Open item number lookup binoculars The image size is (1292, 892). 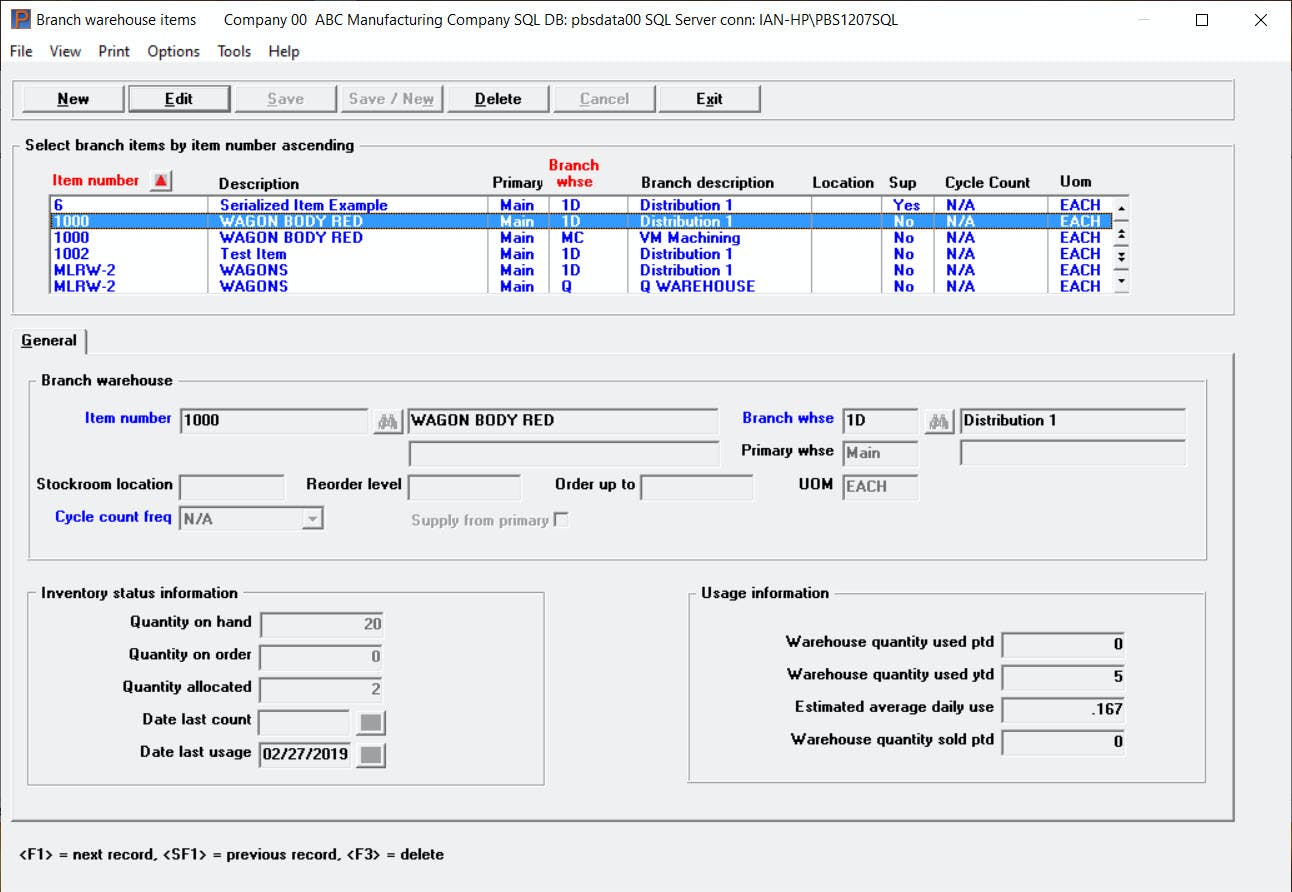(387, 422)
